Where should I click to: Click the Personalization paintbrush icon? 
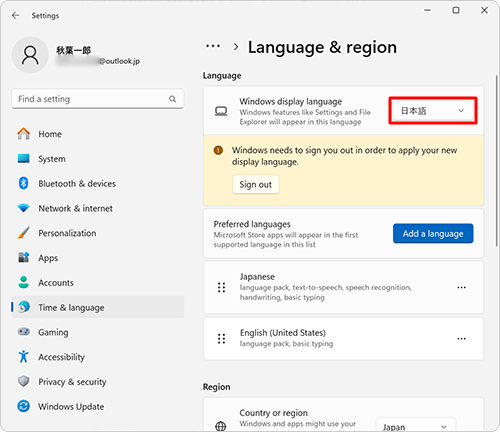(23, 233)
